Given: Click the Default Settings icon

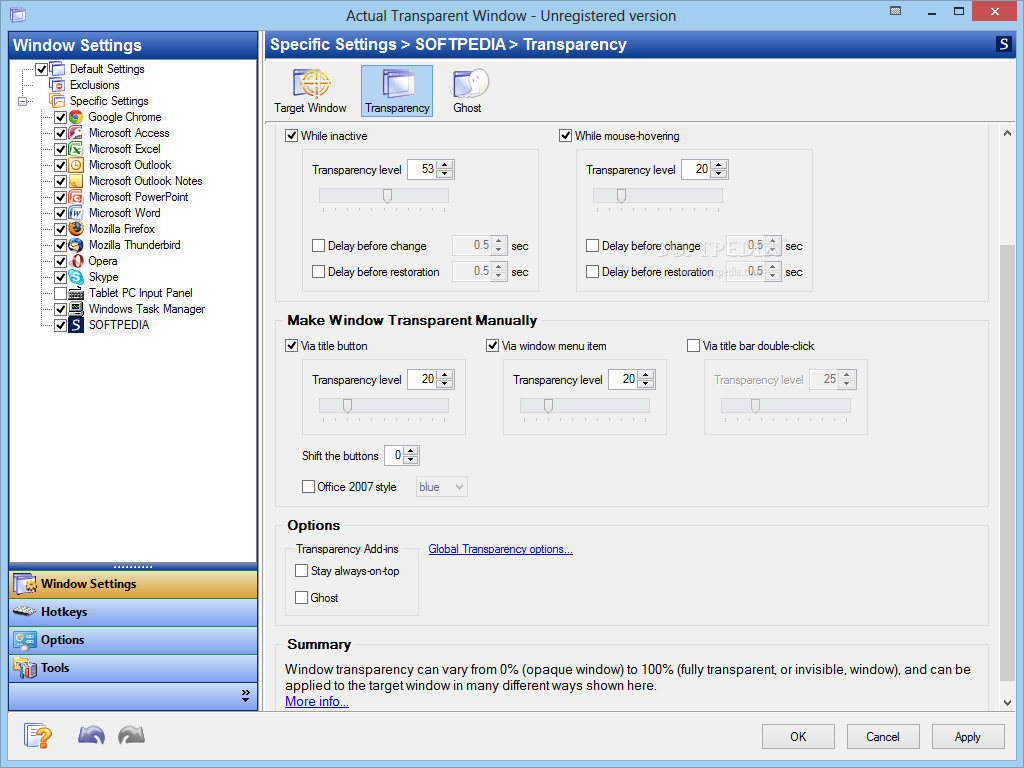Looking at the screenshot, I should pyautogui.click(x=57, y=69).
